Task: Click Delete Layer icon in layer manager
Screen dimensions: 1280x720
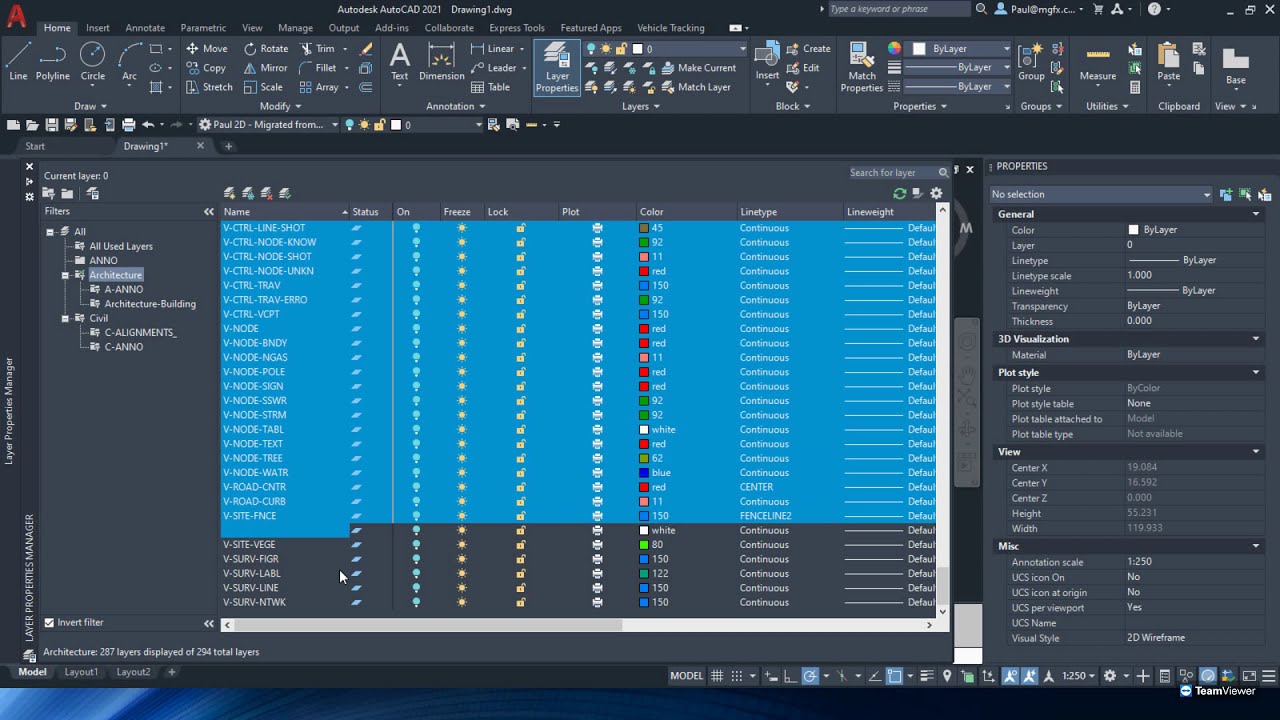Action: tap(266, 193)
